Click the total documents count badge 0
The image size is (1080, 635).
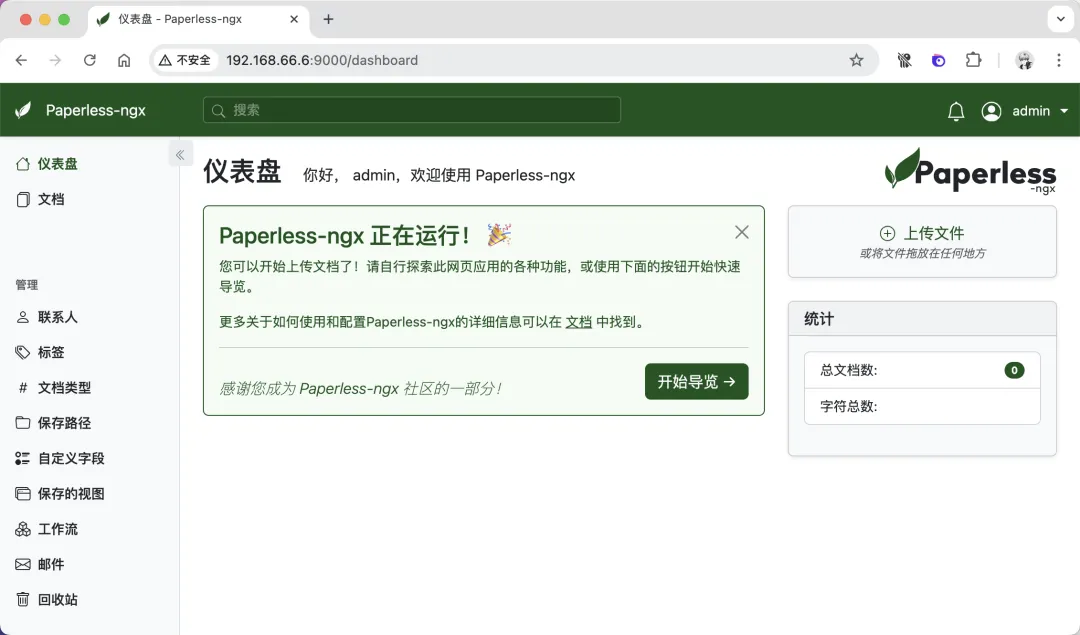1014,371
